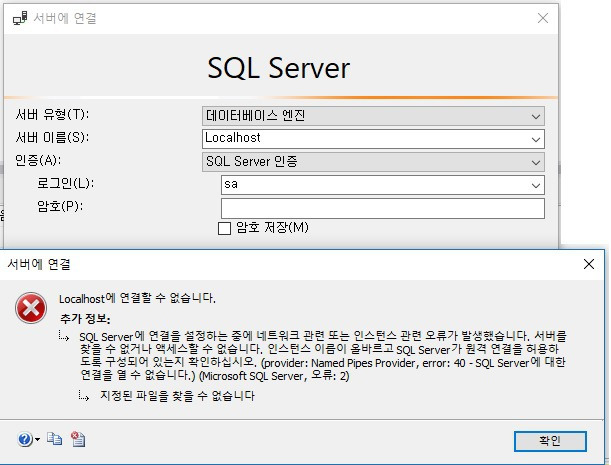Expand the 서버 이름 combo box arrow
The height and width of the screenshot is (465, 611).
pyautogui.click(x=536, y=139)
